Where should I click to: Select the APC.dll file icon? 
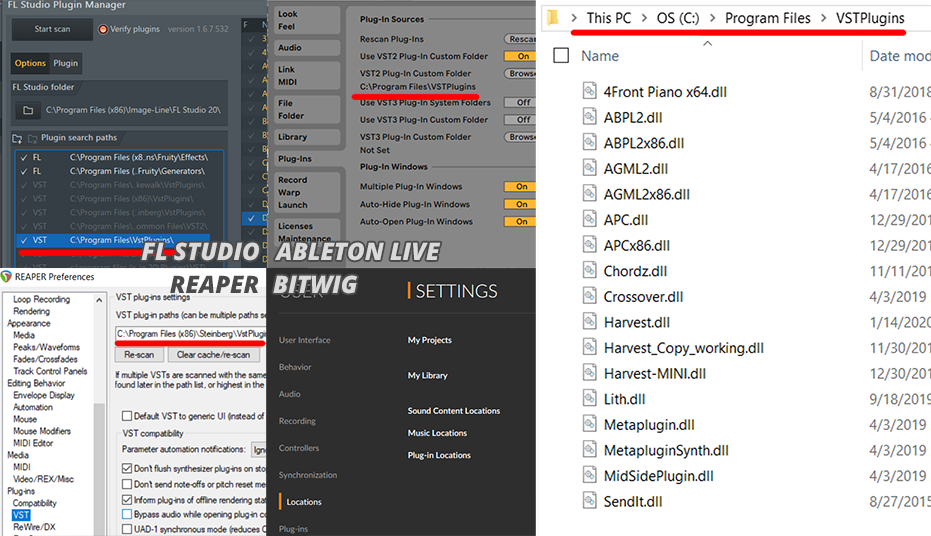[589, 219]
